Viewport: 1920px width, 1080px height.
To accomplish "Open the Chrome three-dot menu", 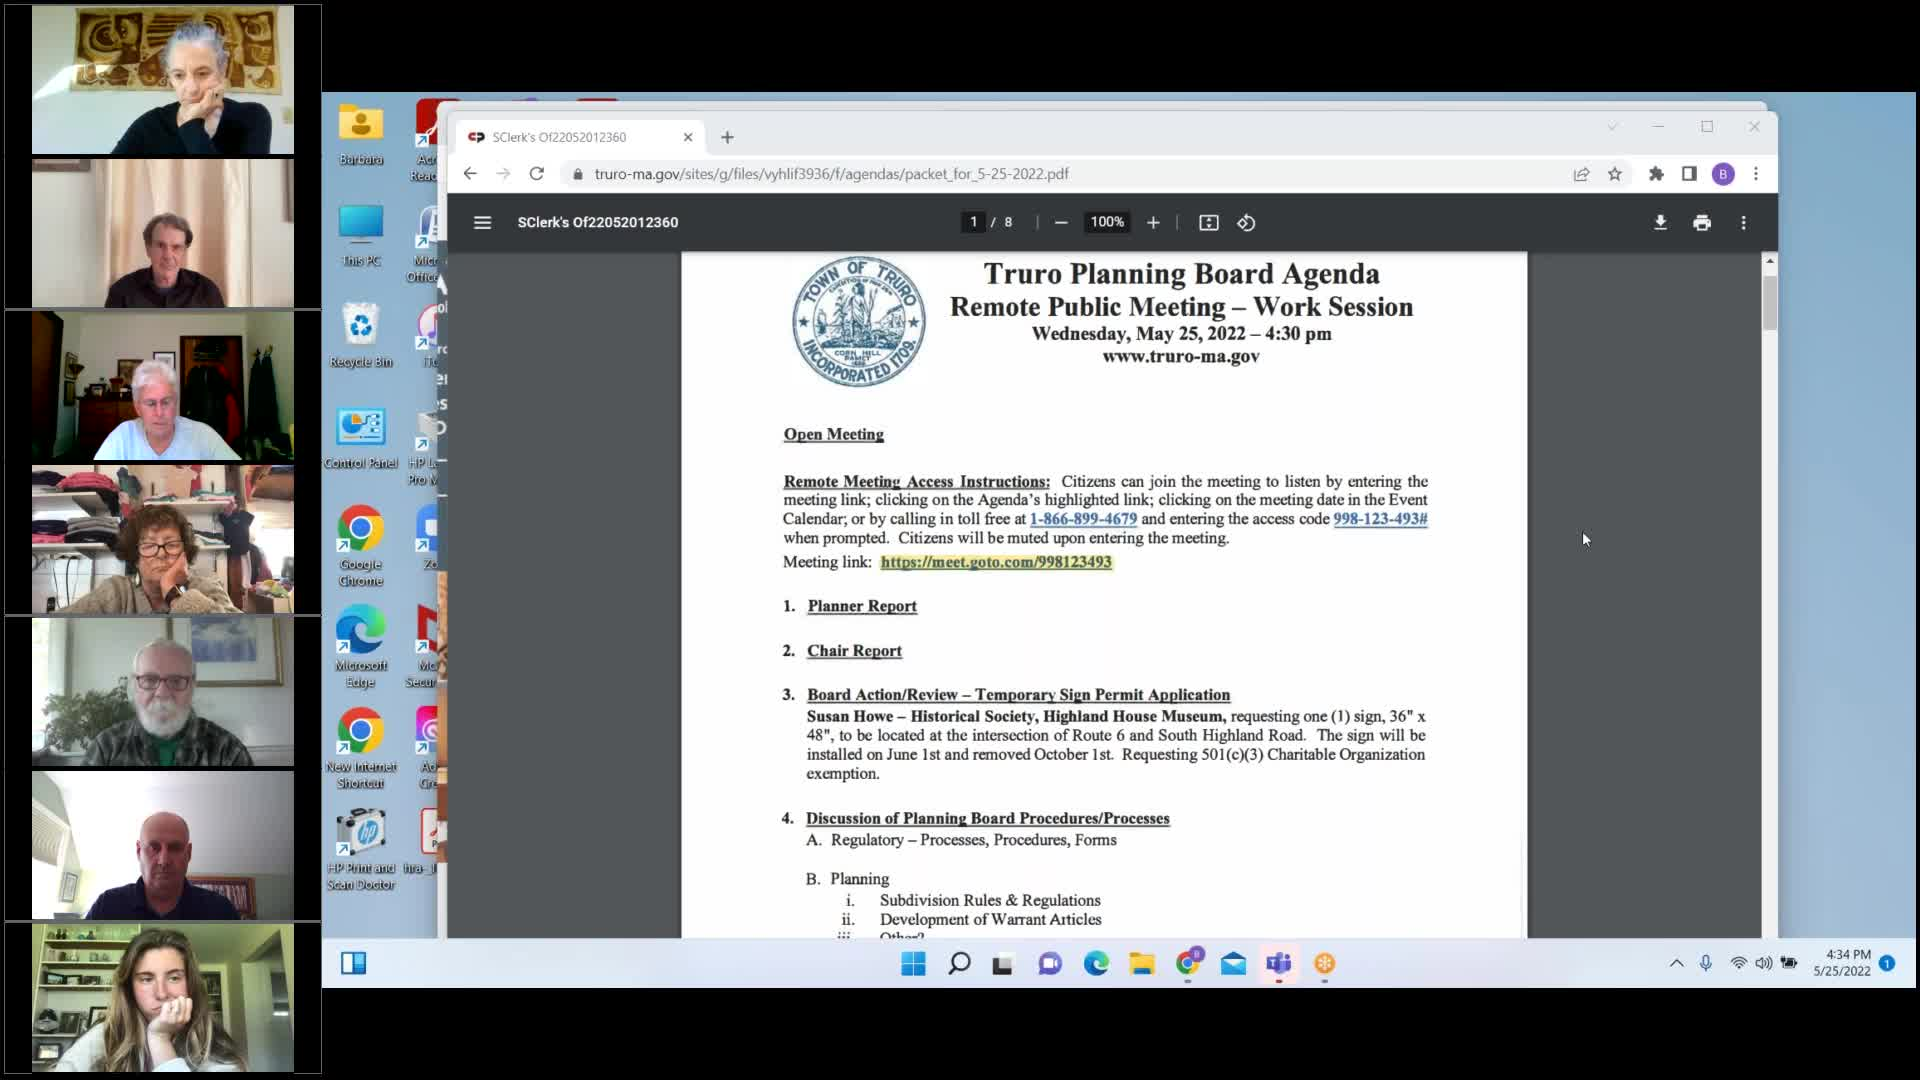I will (1756, 174).
